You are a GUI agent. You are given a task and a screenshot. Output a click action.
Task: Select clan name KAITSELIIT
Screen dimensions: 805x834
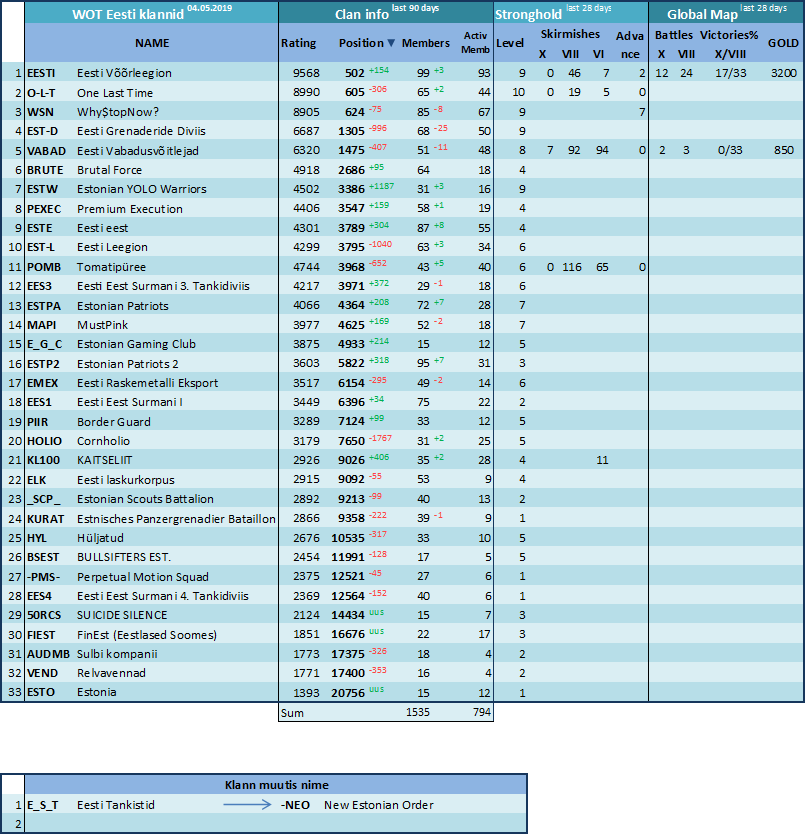pyautogui.click(x=105, y=460)
